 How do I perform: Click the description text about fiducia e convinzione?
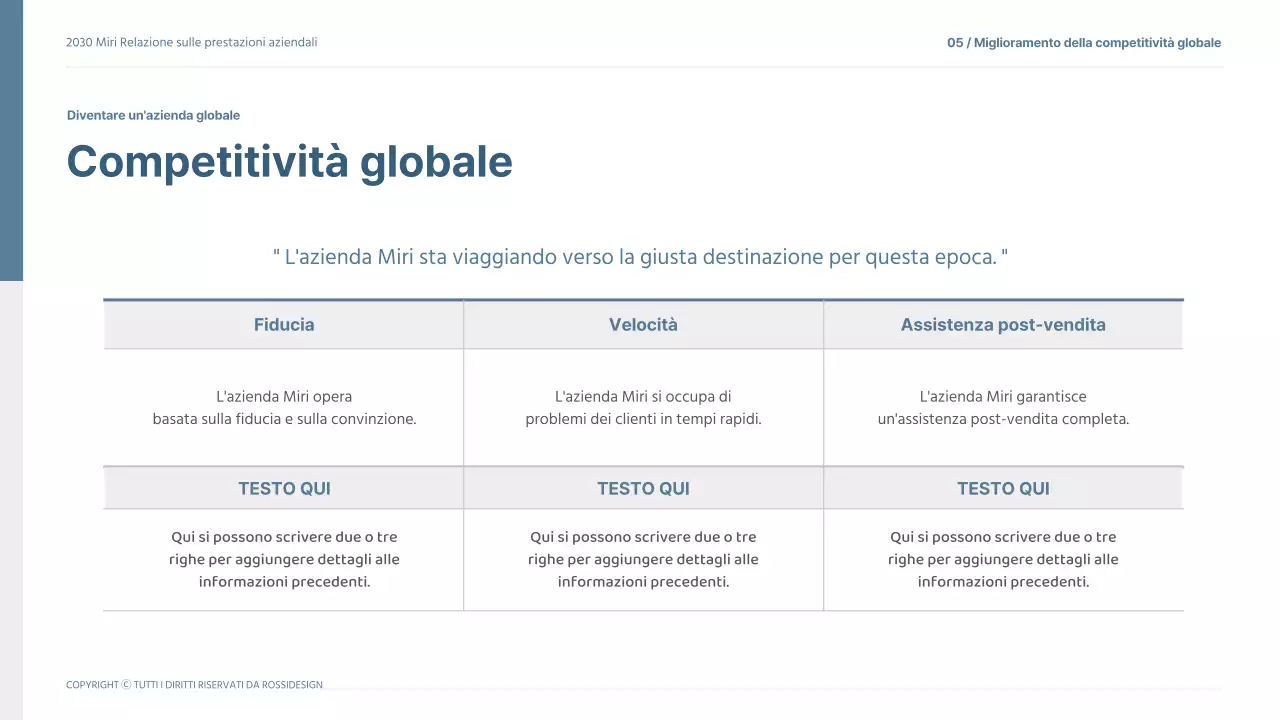283,407
